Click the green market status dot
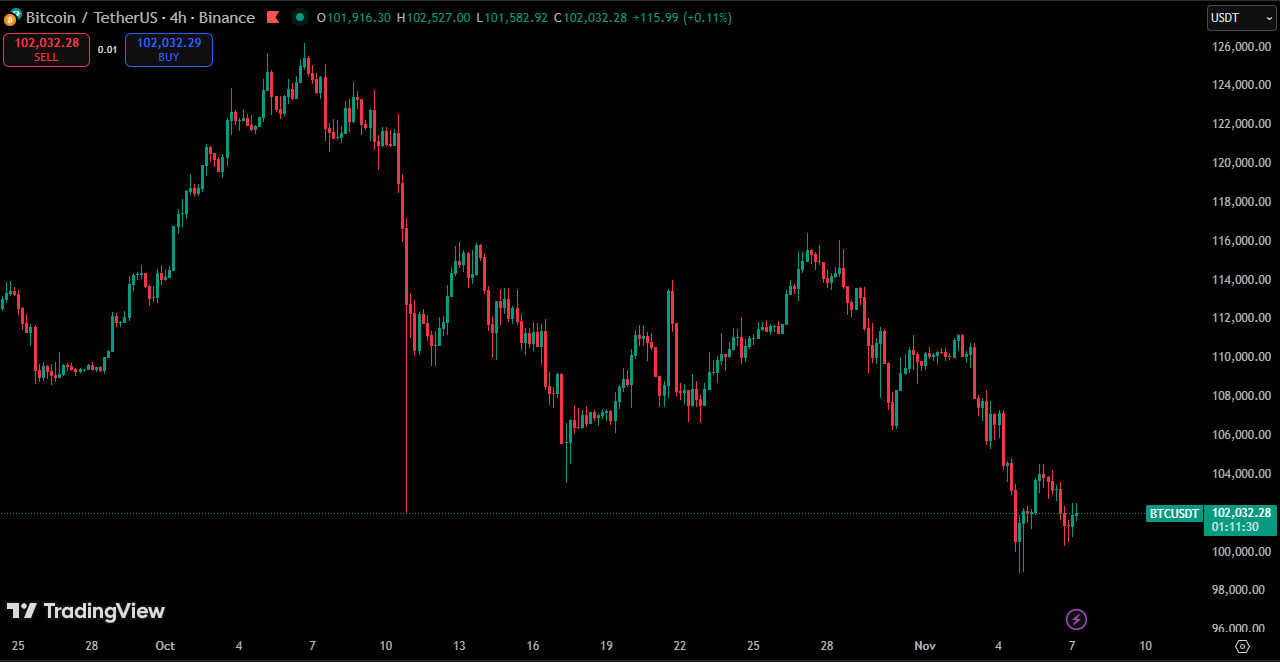 tap(300, 17)
